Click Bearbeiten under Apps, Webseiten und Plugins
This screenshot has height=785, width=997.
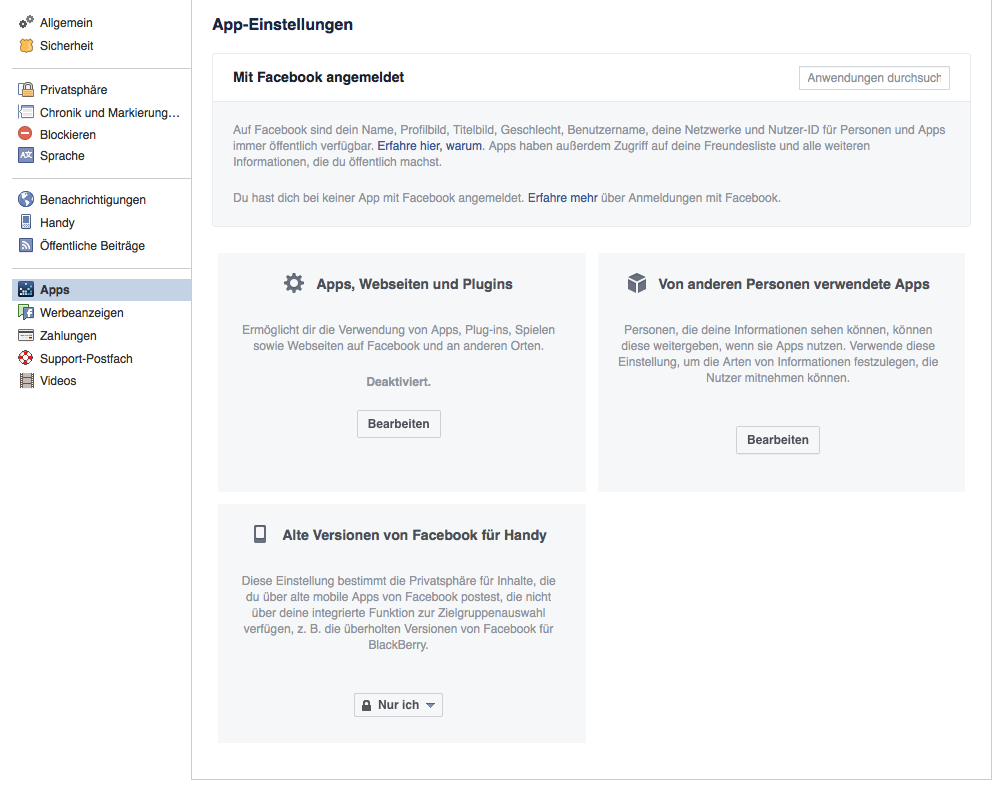point(399,424)
